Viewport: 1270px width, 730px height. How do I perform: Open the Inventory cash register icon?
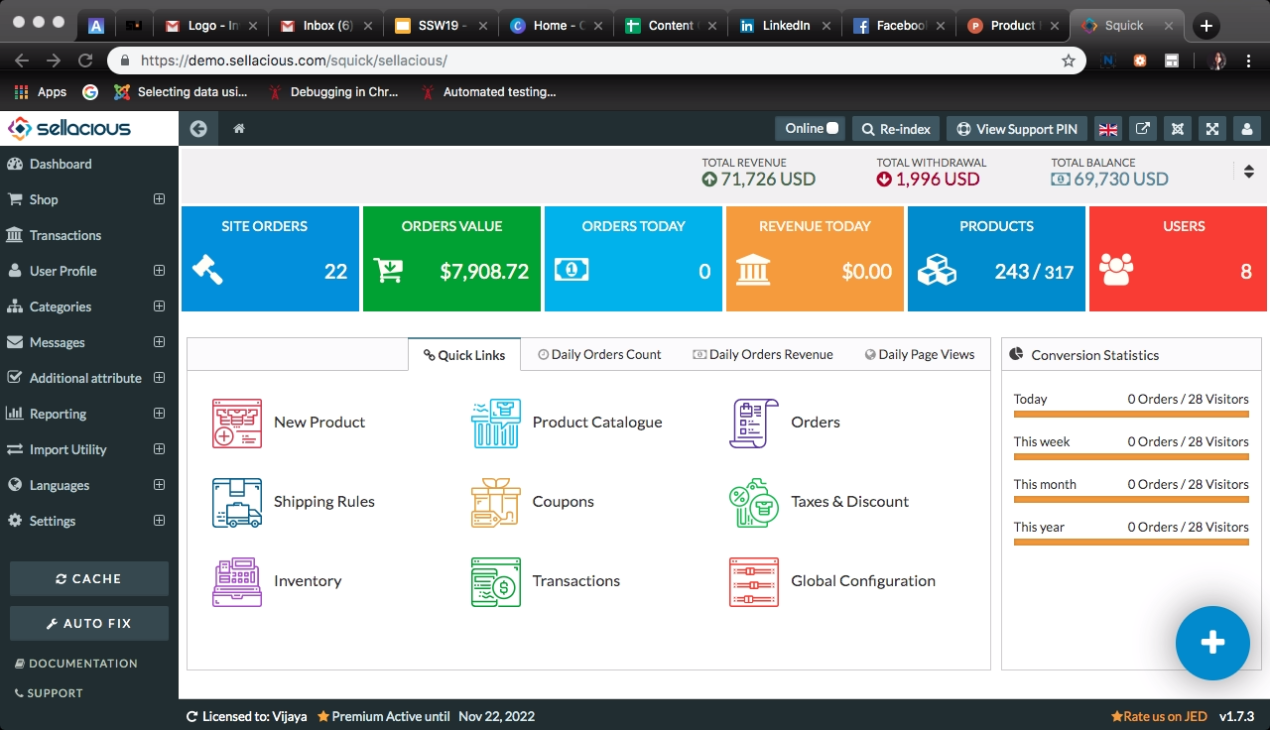[x=237, y=582]
